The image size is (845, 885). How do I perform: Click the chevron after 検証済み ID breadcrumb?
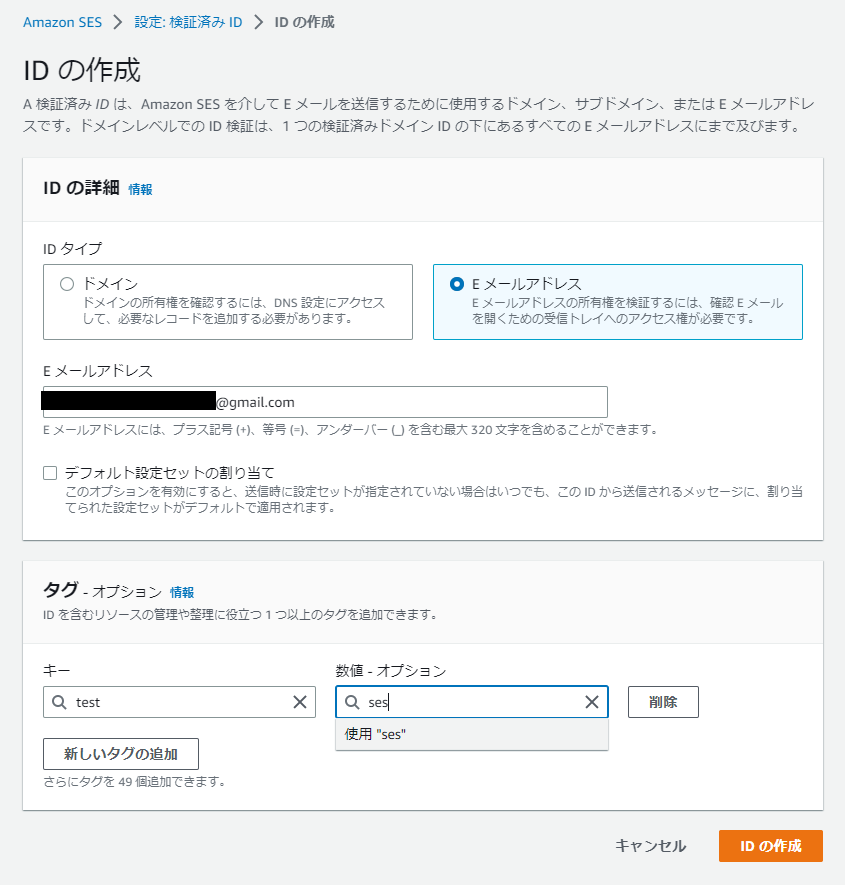point(259,22)
